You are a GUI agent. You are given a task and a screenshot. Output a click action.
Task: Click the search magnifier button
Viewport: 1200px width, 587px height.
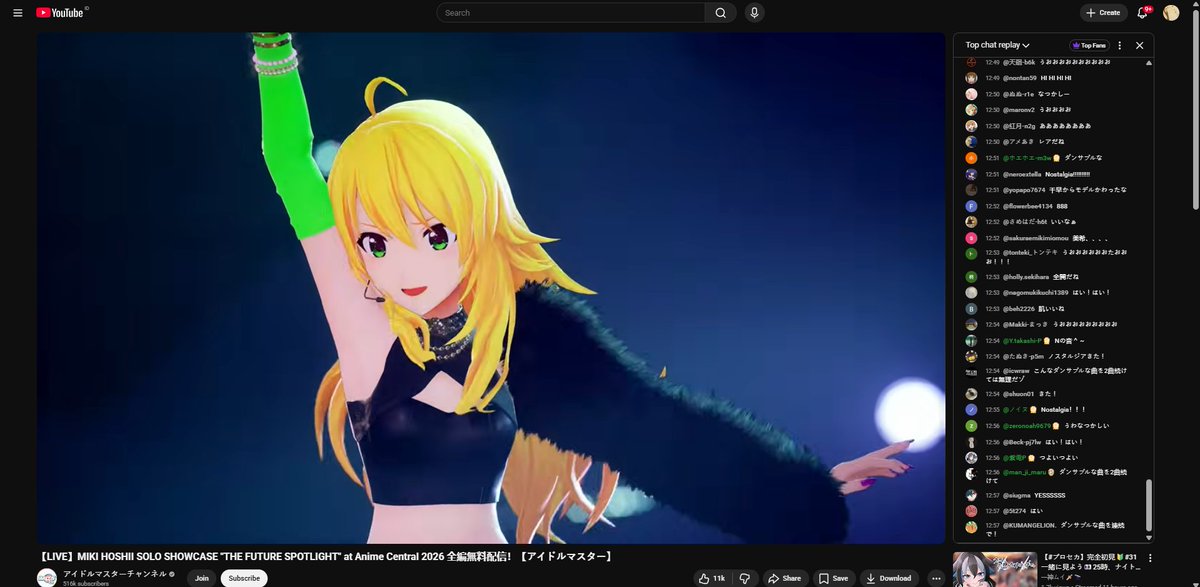pos(720,13)
